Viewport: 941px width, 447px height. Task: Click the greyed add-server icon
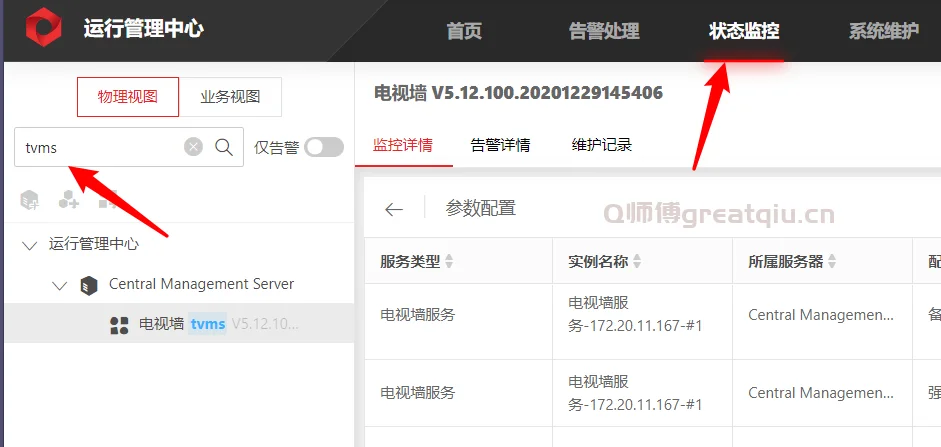click(x=30, y=200)
